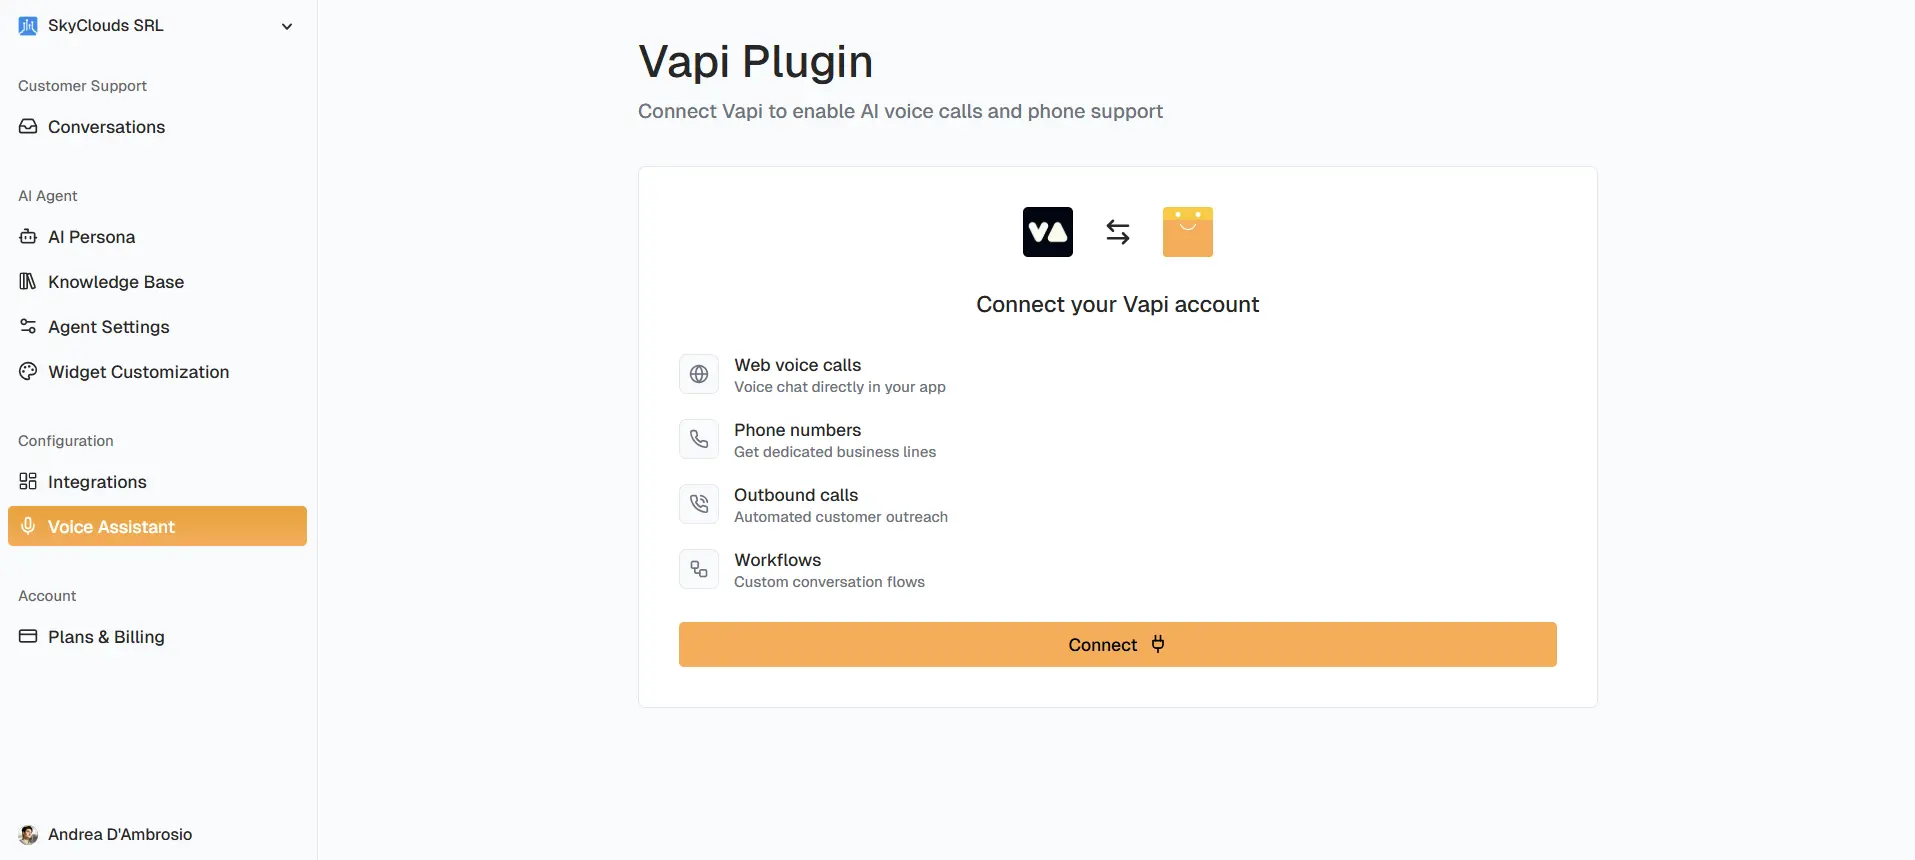Click the Agent Settings sliders icon

tap(27, 327)
